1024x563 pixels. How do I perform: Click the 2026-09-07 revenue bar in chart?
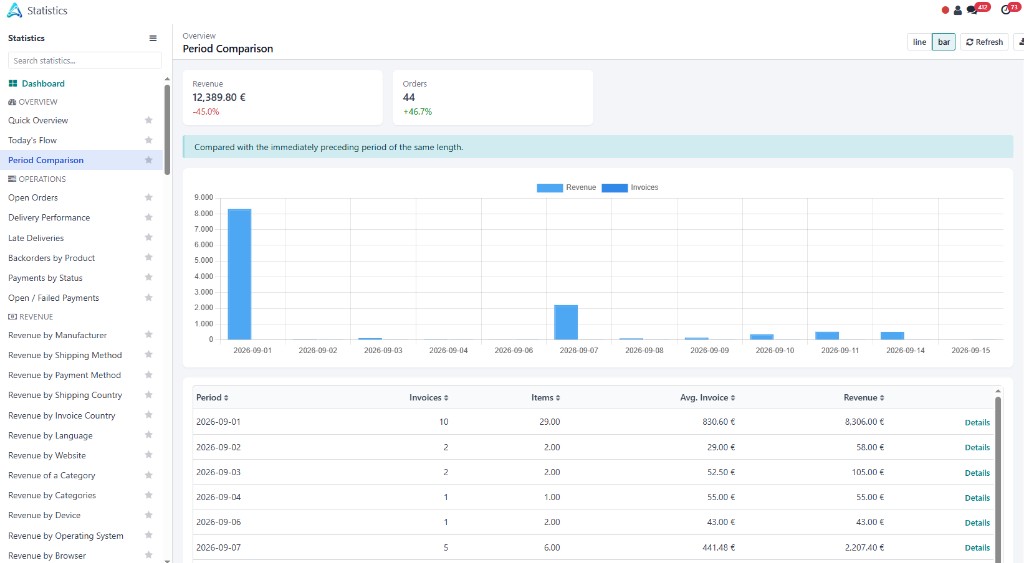click(566, 322)
